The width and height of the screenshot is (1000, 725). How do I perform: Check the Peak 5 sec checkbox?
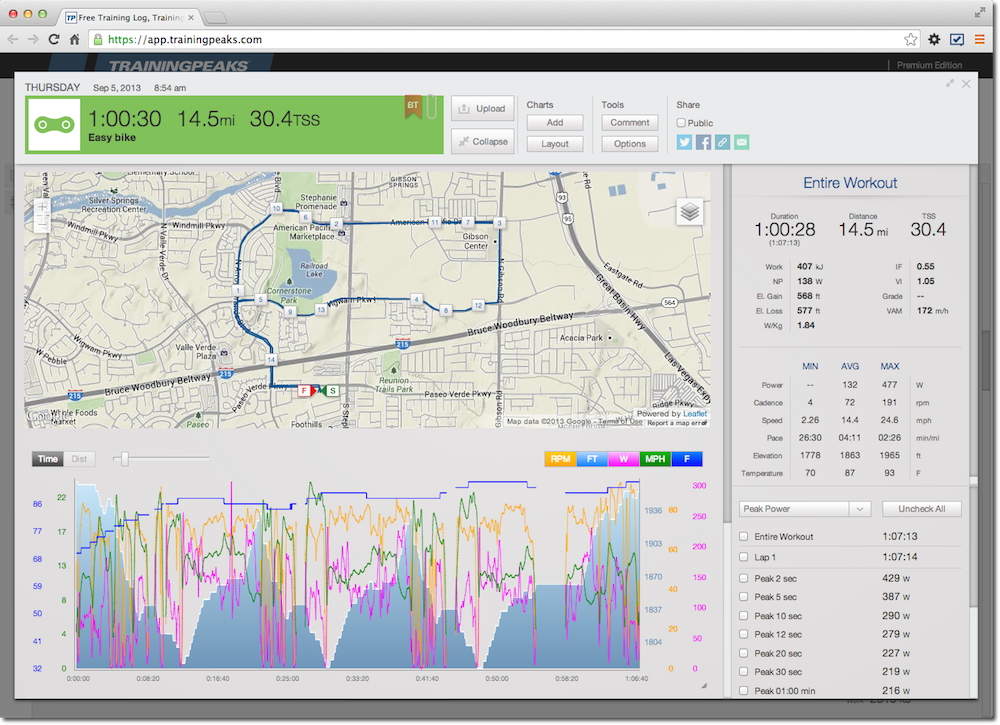coord(744,597)
